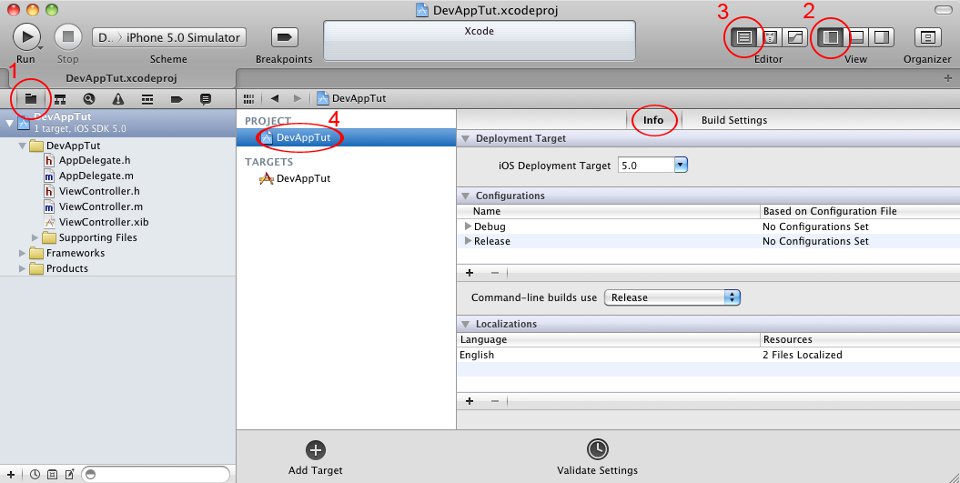Click the Xcode activity status display
960x483 pixels.
click(x=479, y=41)
